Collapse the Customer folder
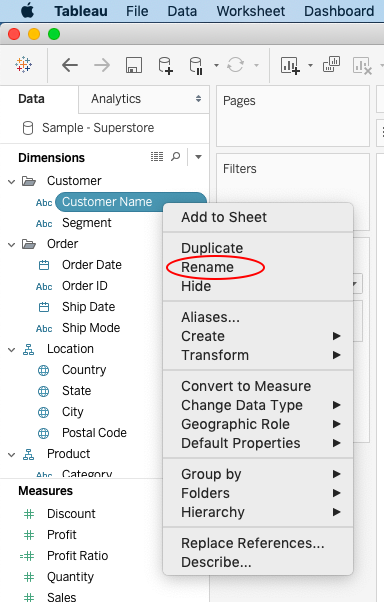Viewport: 384px width, 602px height. pyautogui.click(x=12, y=182)
